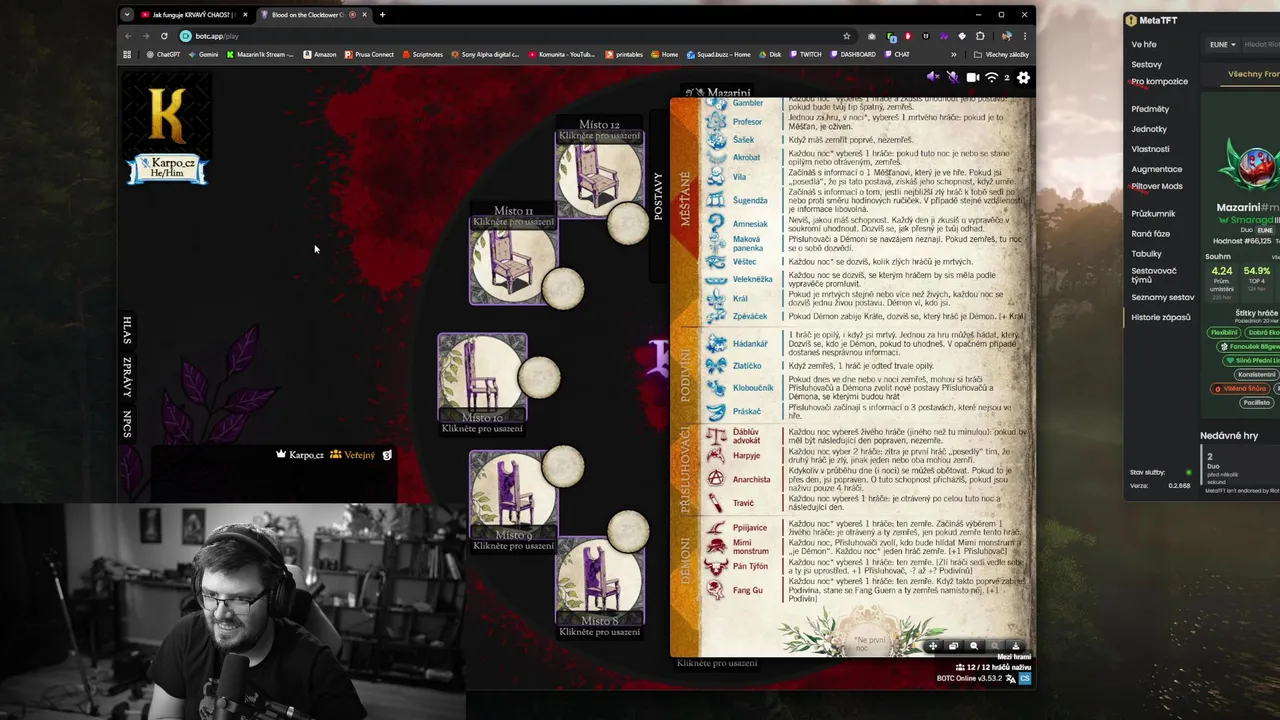Open the ZPRÁVY side tab
Screen dimensions: 1280x720
coord(127,378)
